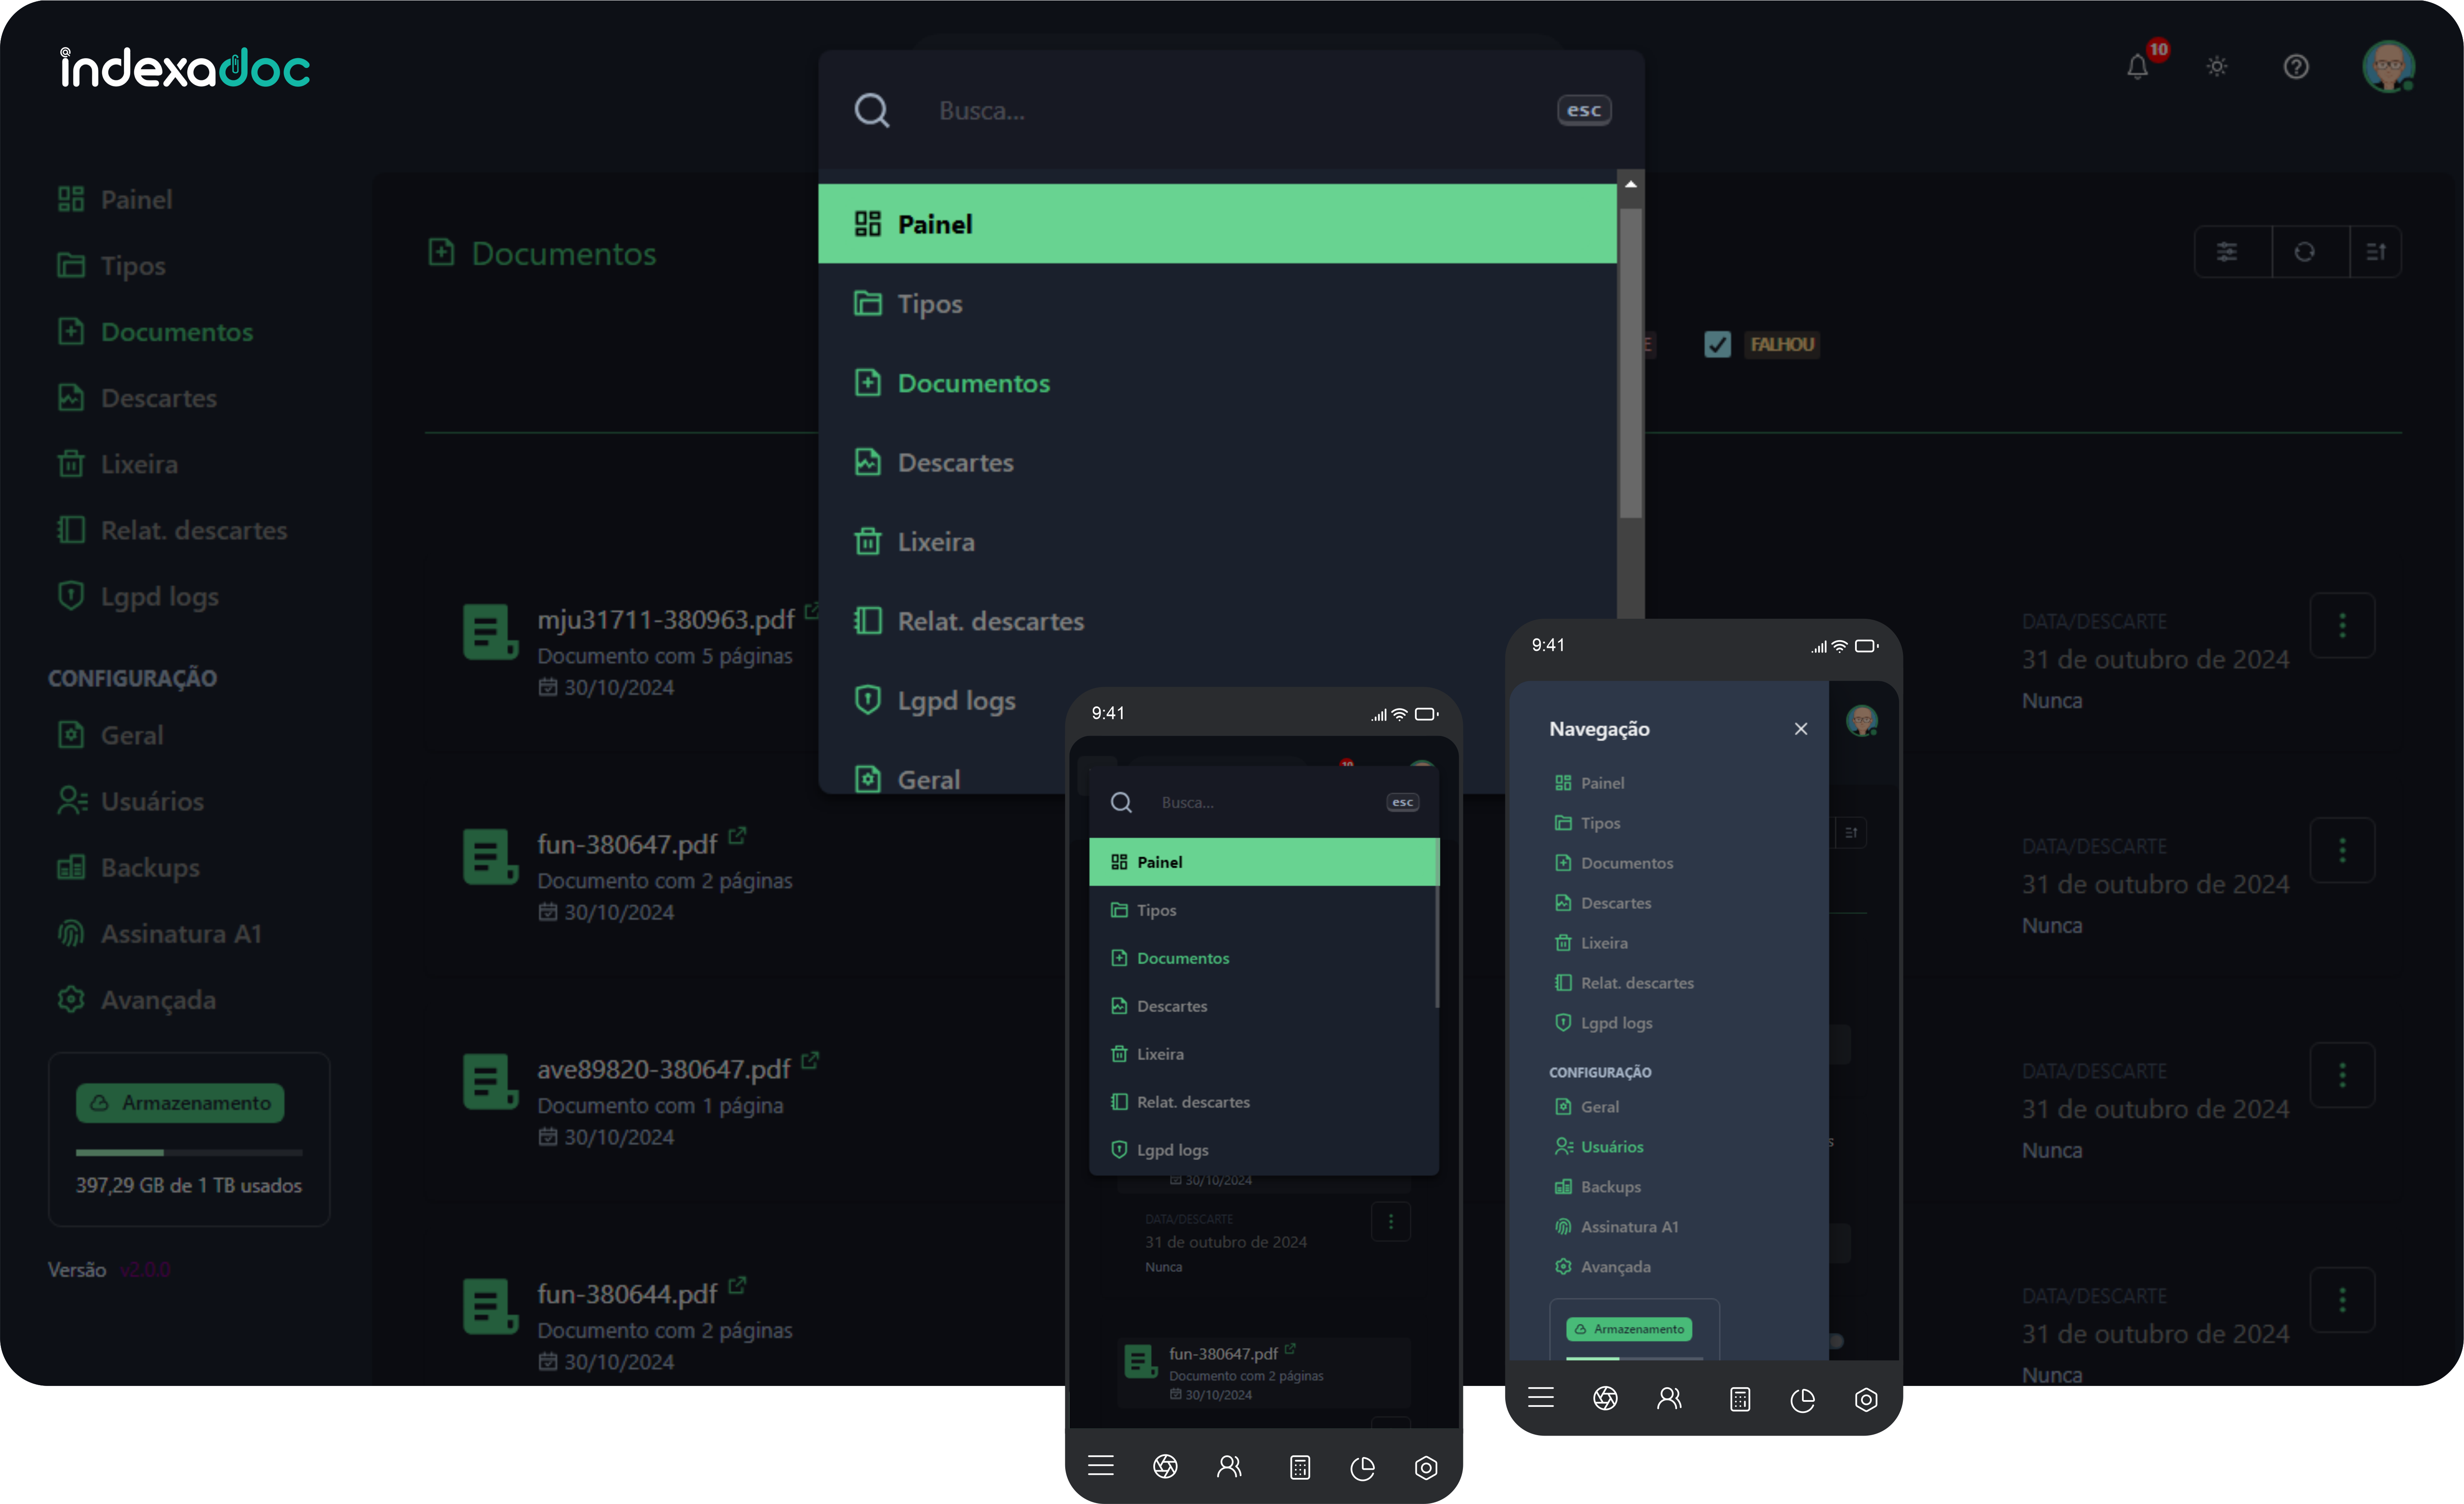Open the three-dot menu on the first DATA/DESCARTE row
This screenshot has width=2464, height=1504.
(2343, 626)
